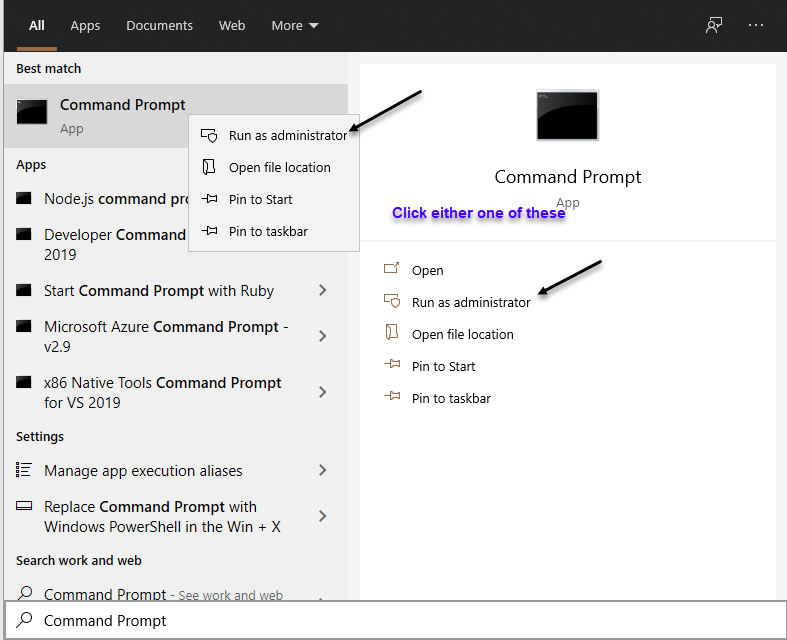Expand Microsoft Azure Command Prompt chevron
Image resolution: width=787 pixels, height=640 pixels.
tap(323, 336)
